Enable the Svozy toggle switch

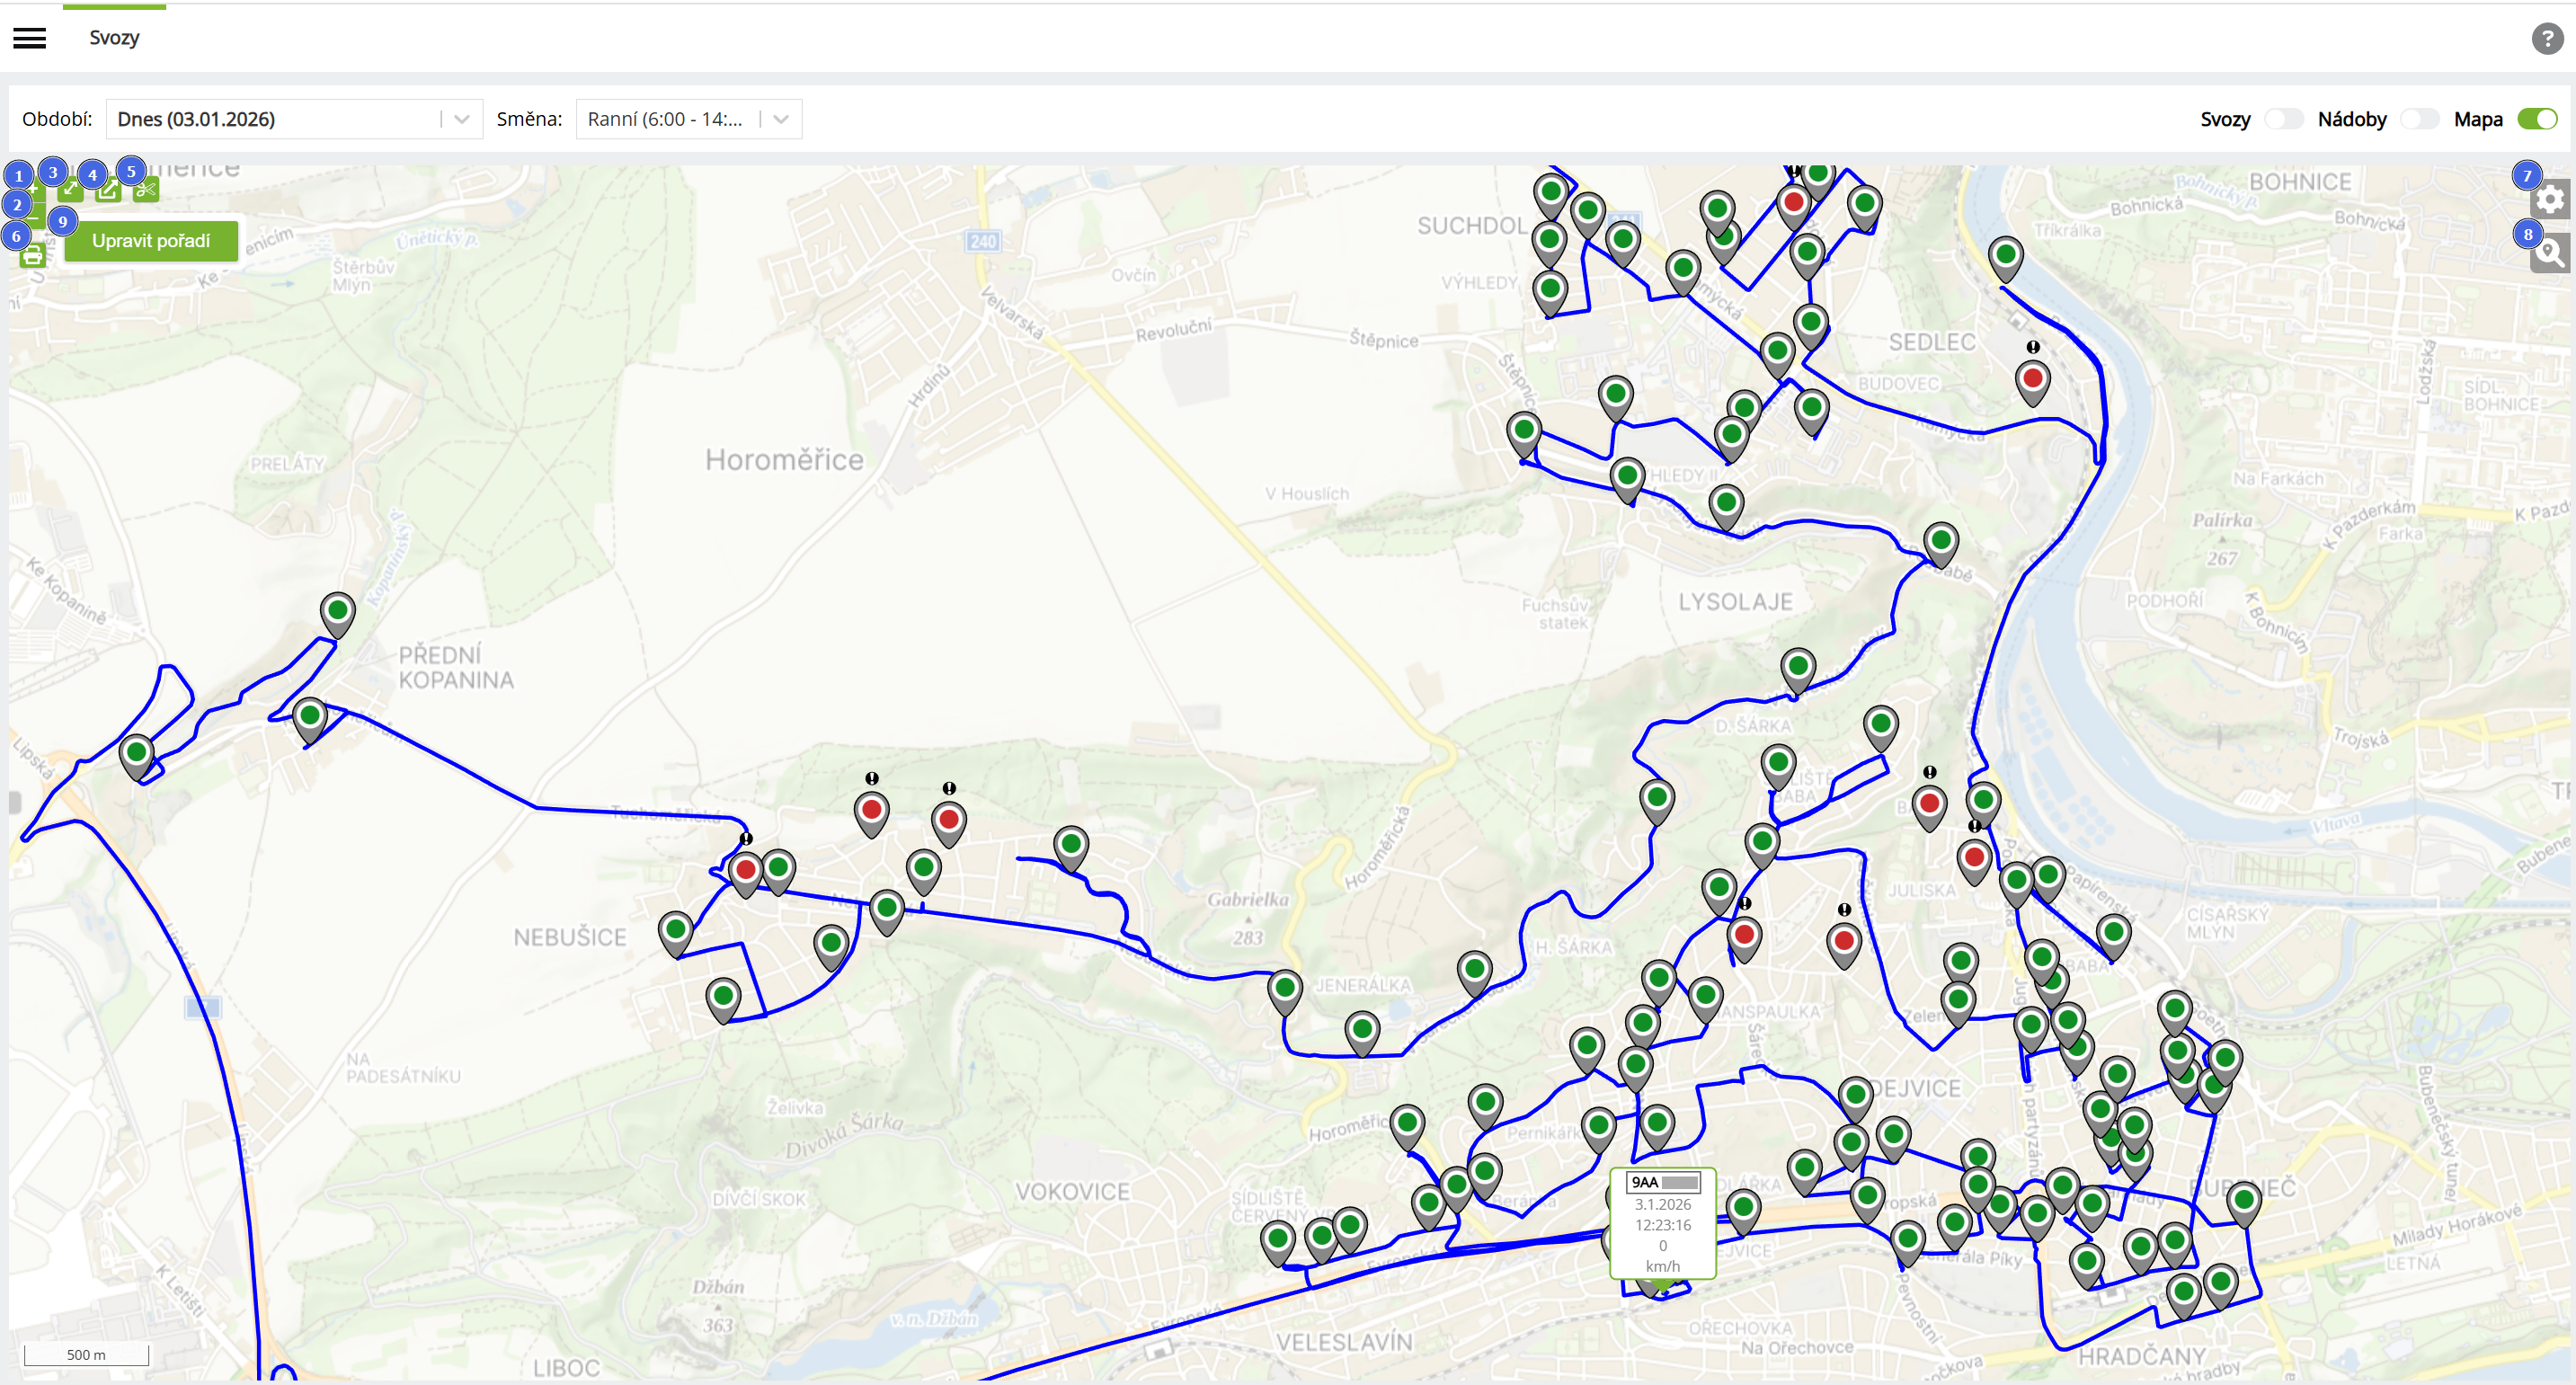(x=2283, y=119)
